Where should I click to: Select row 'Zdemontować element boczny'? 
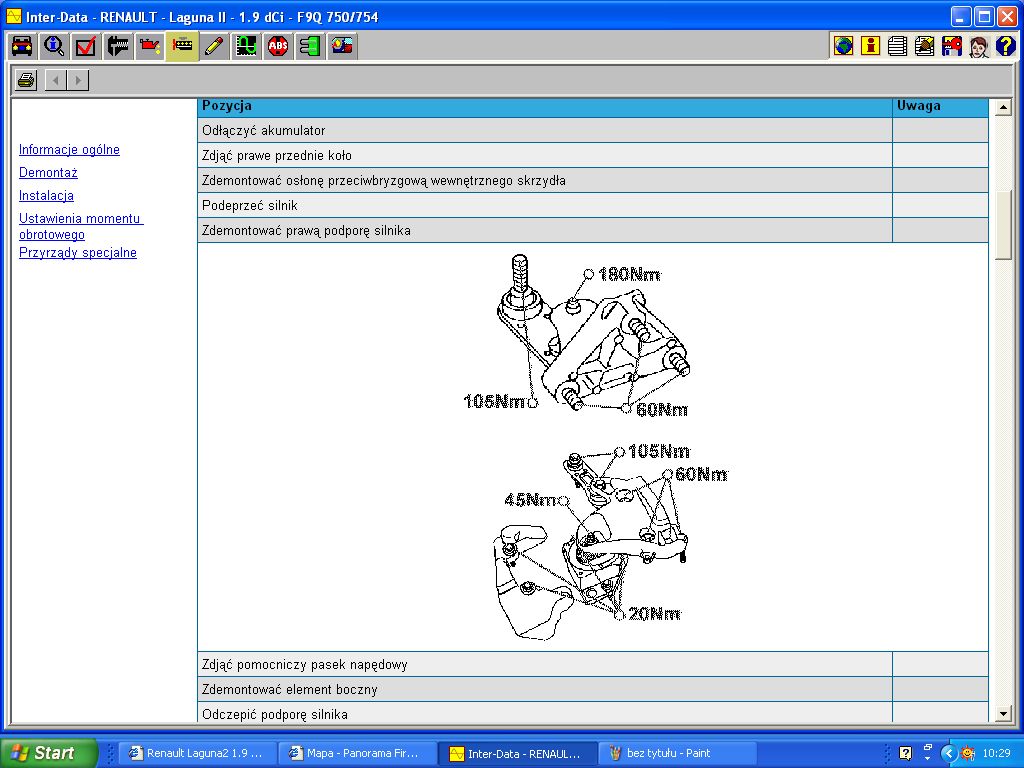(x=545, y=689)
